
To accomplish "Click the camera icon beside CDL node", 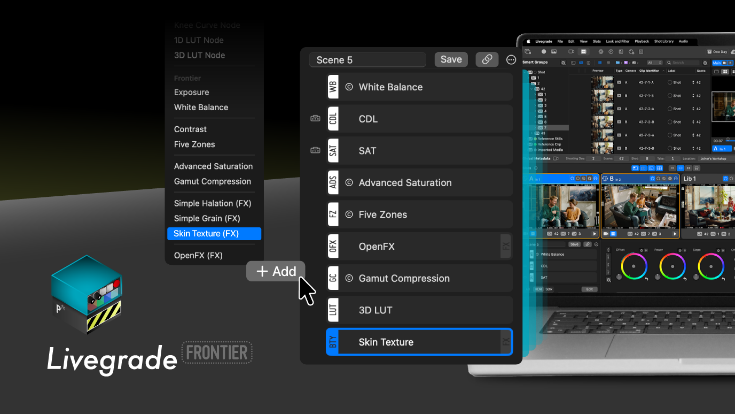I will click(315, 119).
